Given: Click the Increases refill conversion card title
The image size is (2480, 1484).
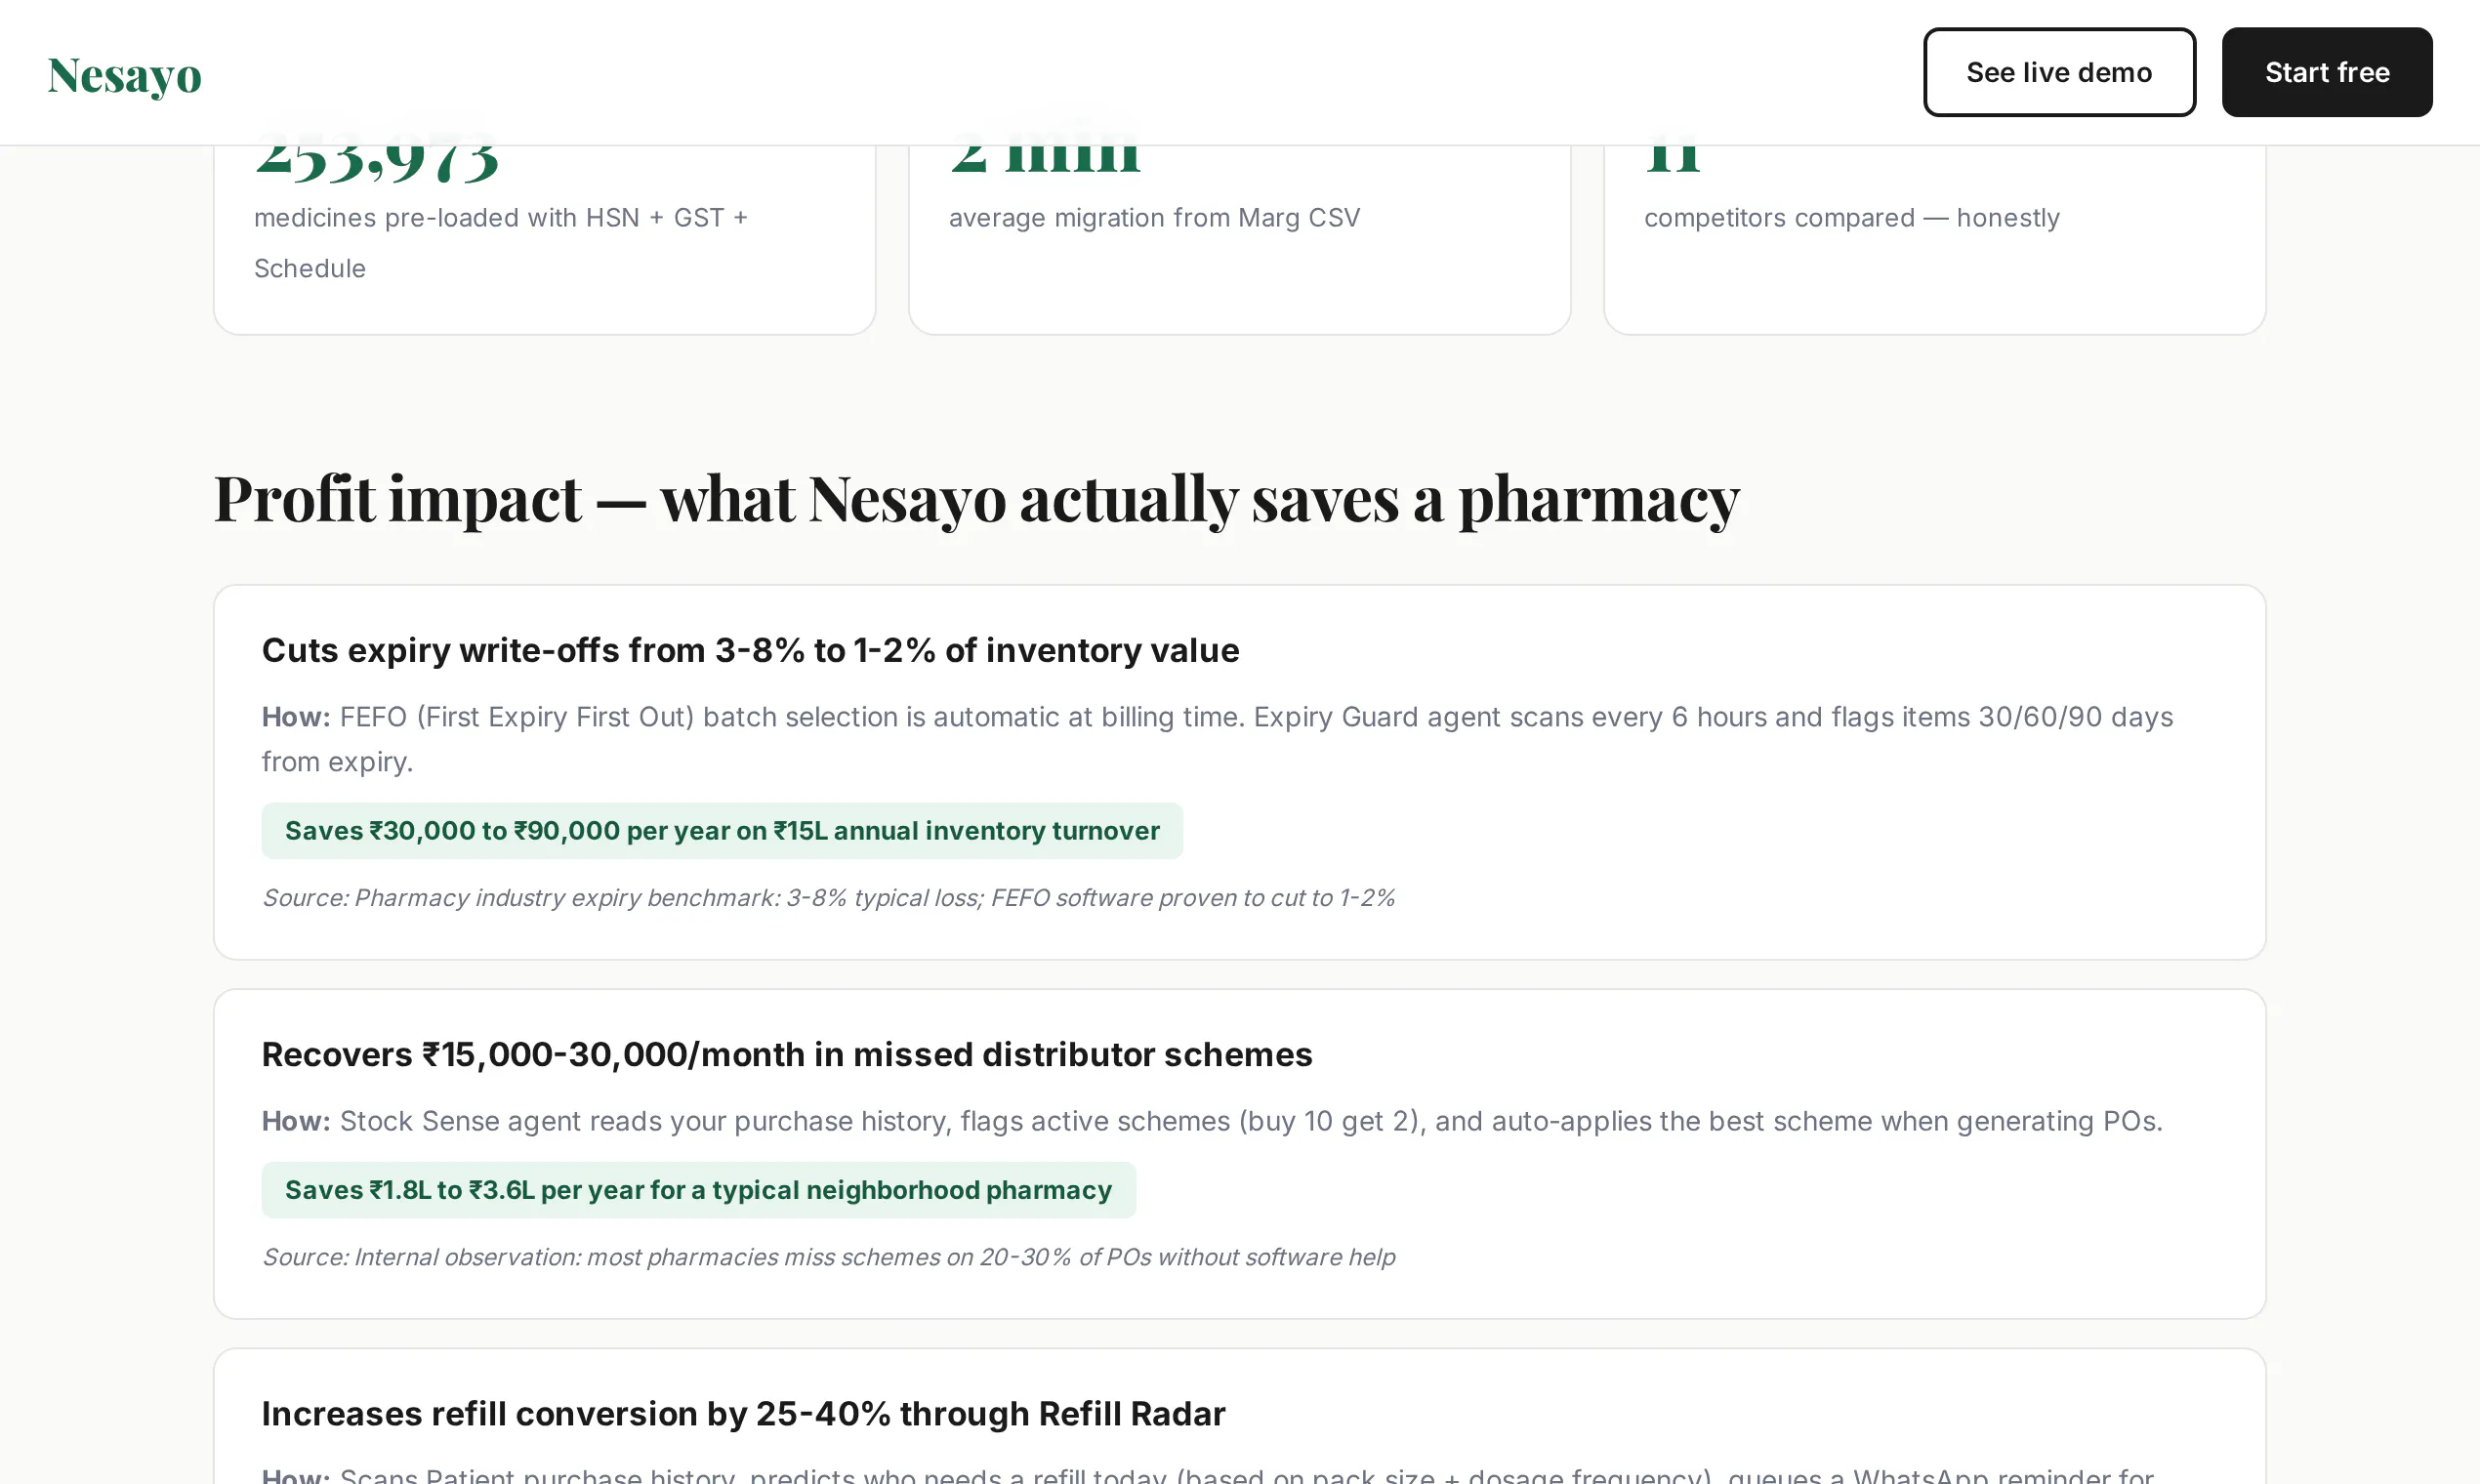Looking at the screenshot, I should (743, 1413).
